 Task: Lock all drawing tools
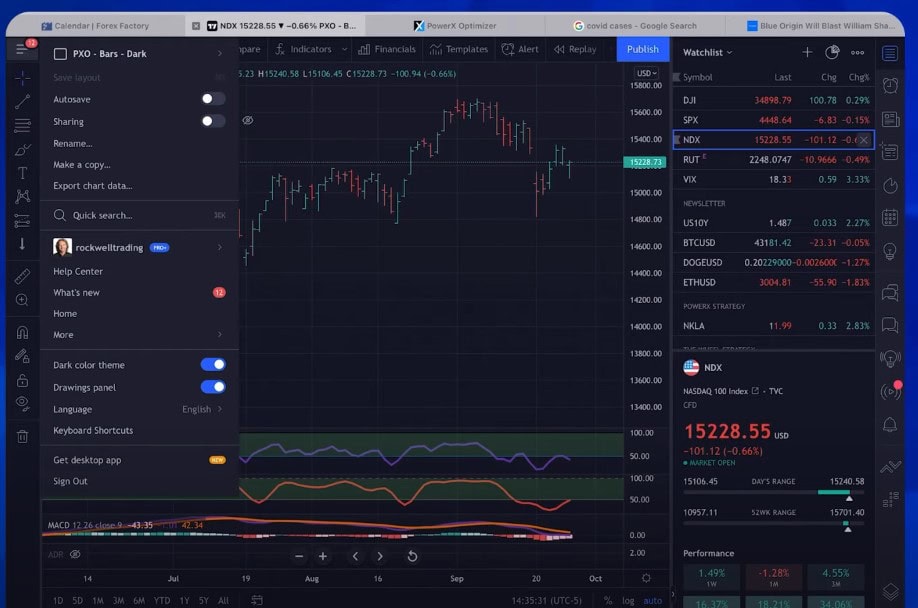pos(22,380)
